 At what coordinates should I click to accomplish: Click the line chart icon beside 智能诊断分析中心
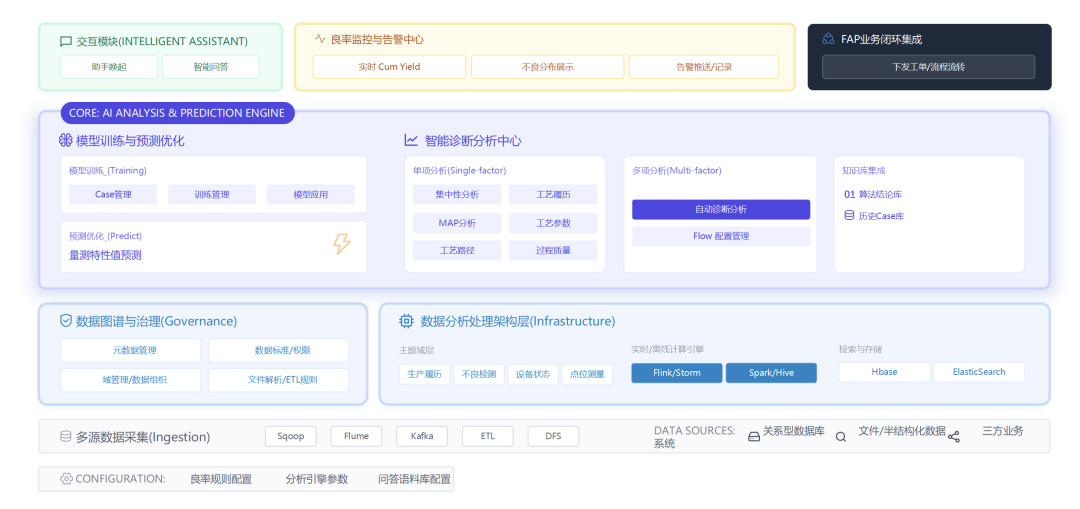point(411,141)
